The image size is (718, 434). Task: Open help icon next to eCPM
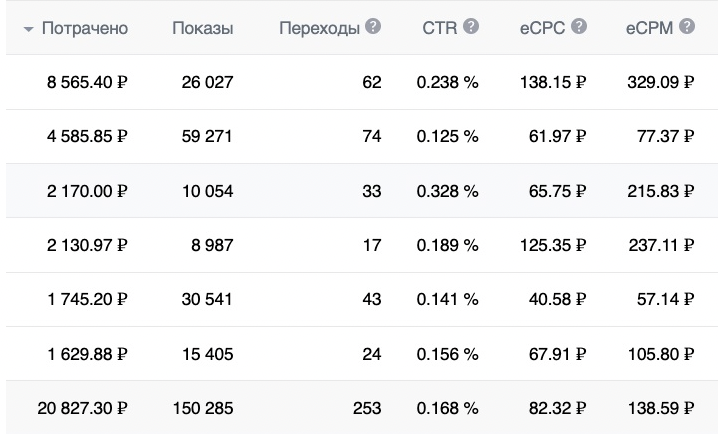coord(687,26)
